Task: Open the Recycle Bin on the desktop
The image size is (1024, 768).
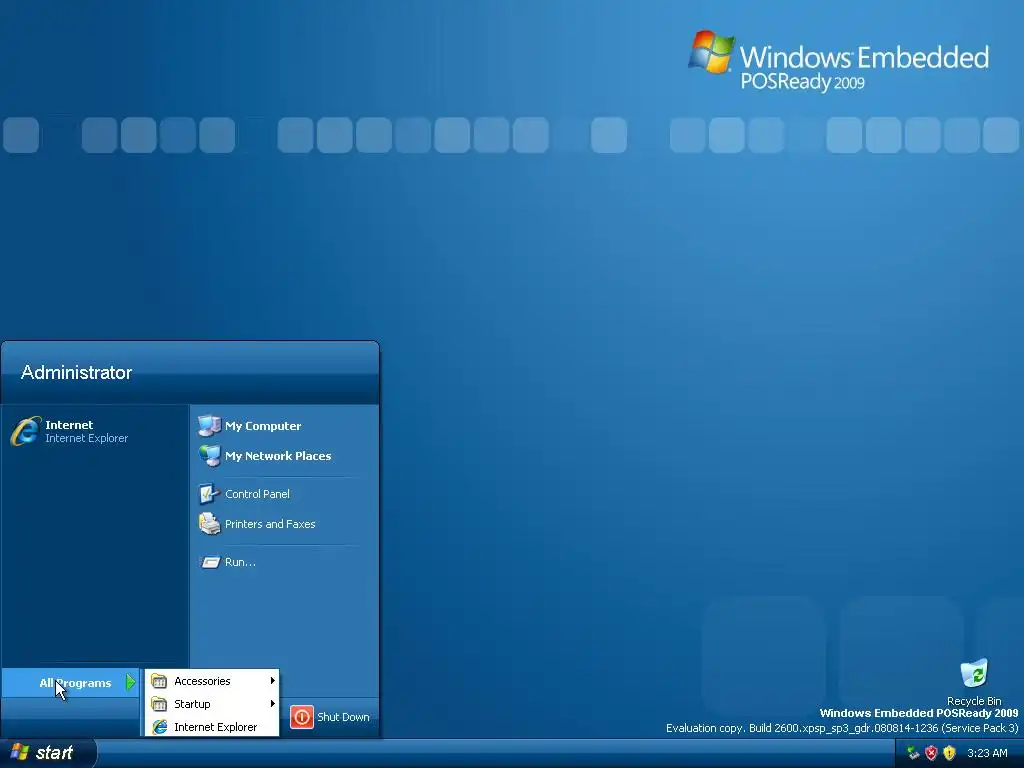Action: (974, 674)
